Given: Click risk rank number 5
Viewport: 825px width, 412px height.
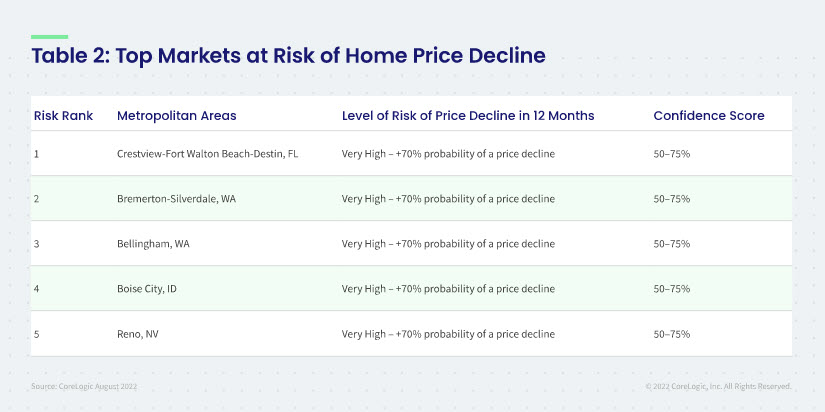Looking at the screenshot, I should point(36,334).
